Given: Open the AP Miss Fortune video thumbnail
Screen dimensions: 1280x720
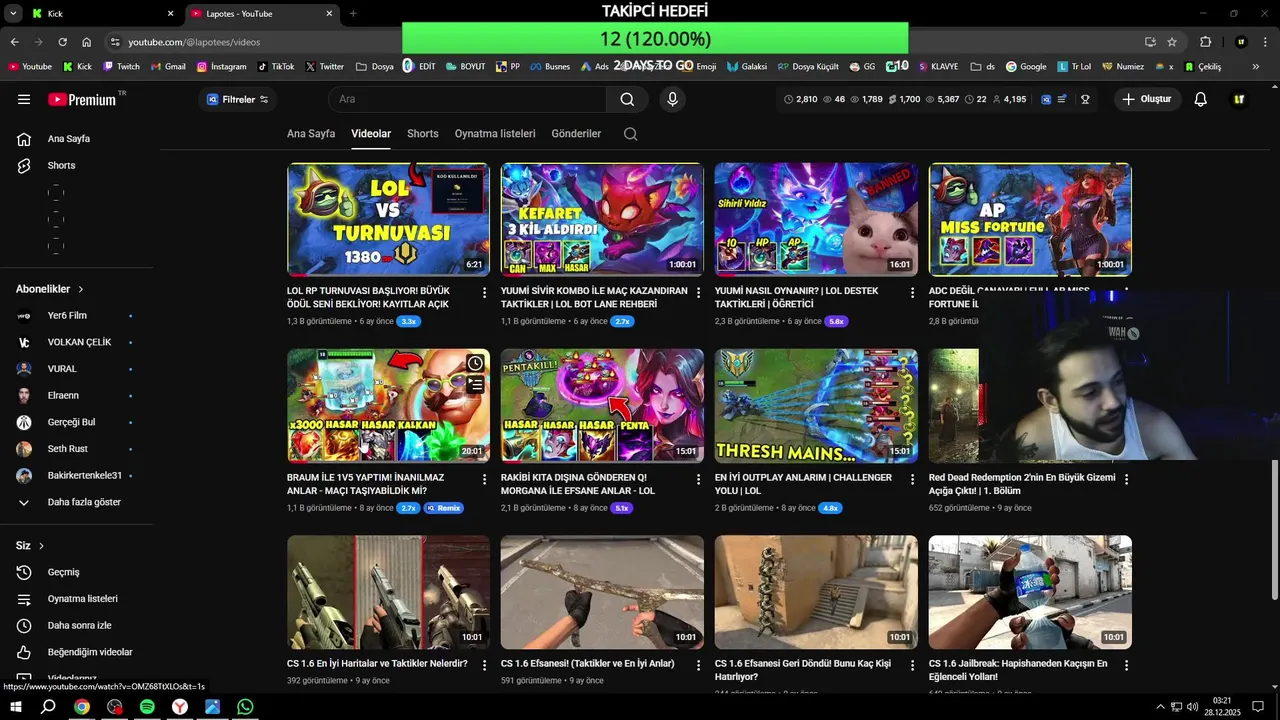Looking at the screenshot, I should pos(1030,219).
